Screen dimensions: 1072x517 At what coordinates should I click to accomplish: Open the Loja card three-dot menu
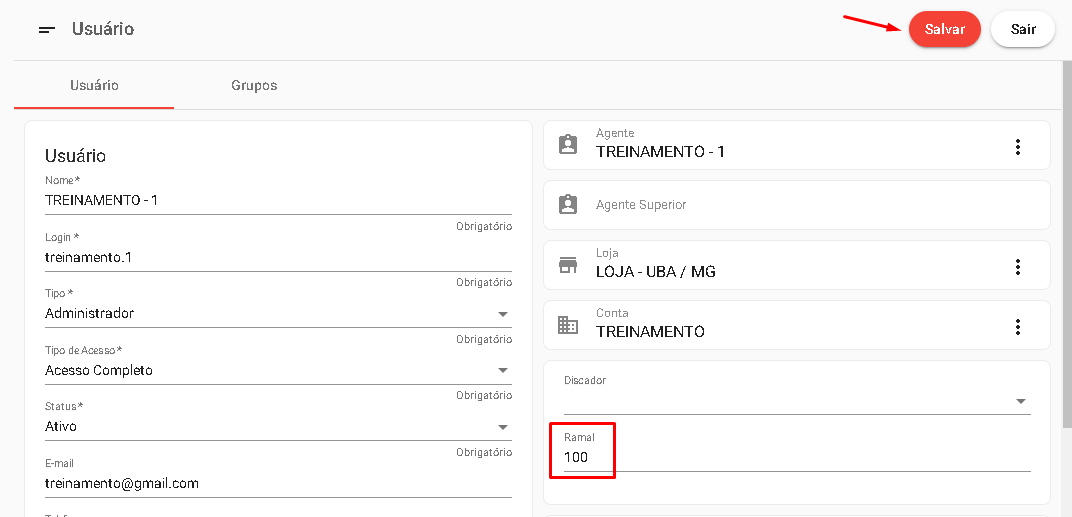(1018, 267)
